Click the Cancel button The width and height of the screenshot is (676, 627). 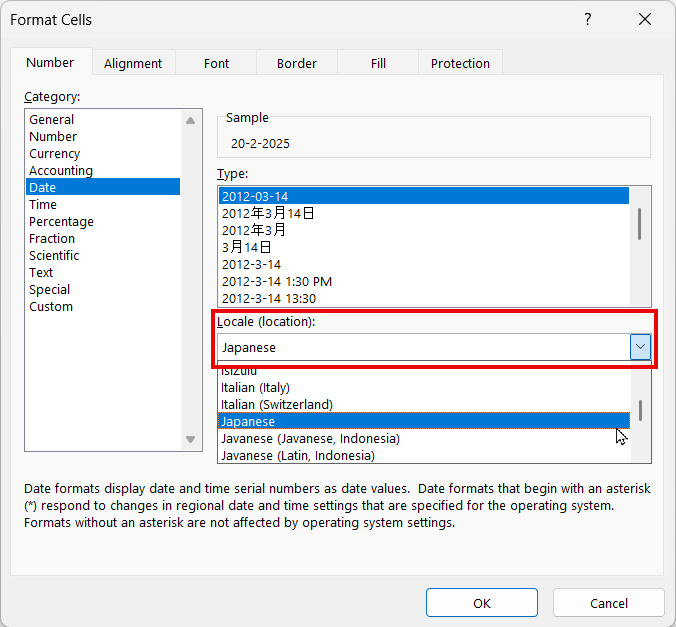(608, 603)
